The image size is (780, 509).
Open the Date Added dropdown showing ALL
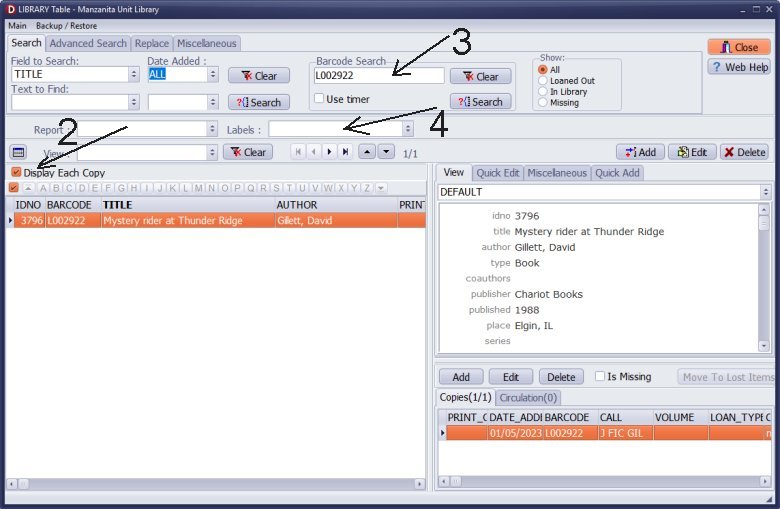(213, 74)
